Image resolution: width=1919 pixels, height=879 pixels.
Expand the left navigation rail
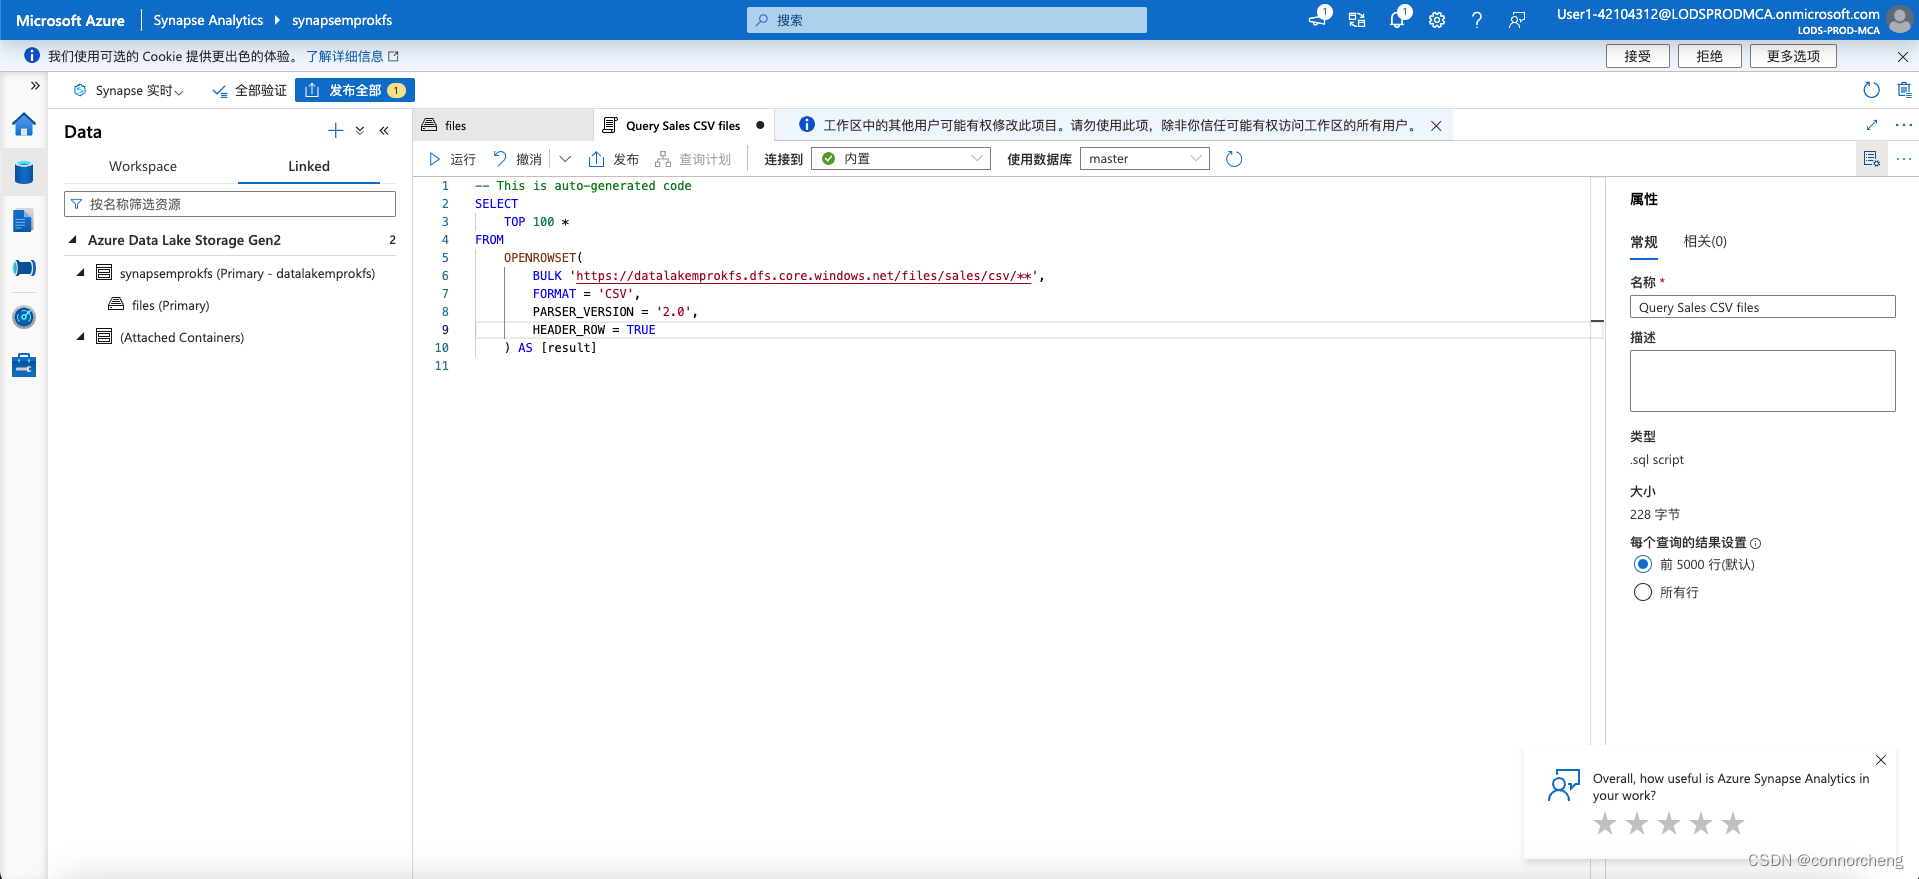pyautogui.click(x=35, y=86)
